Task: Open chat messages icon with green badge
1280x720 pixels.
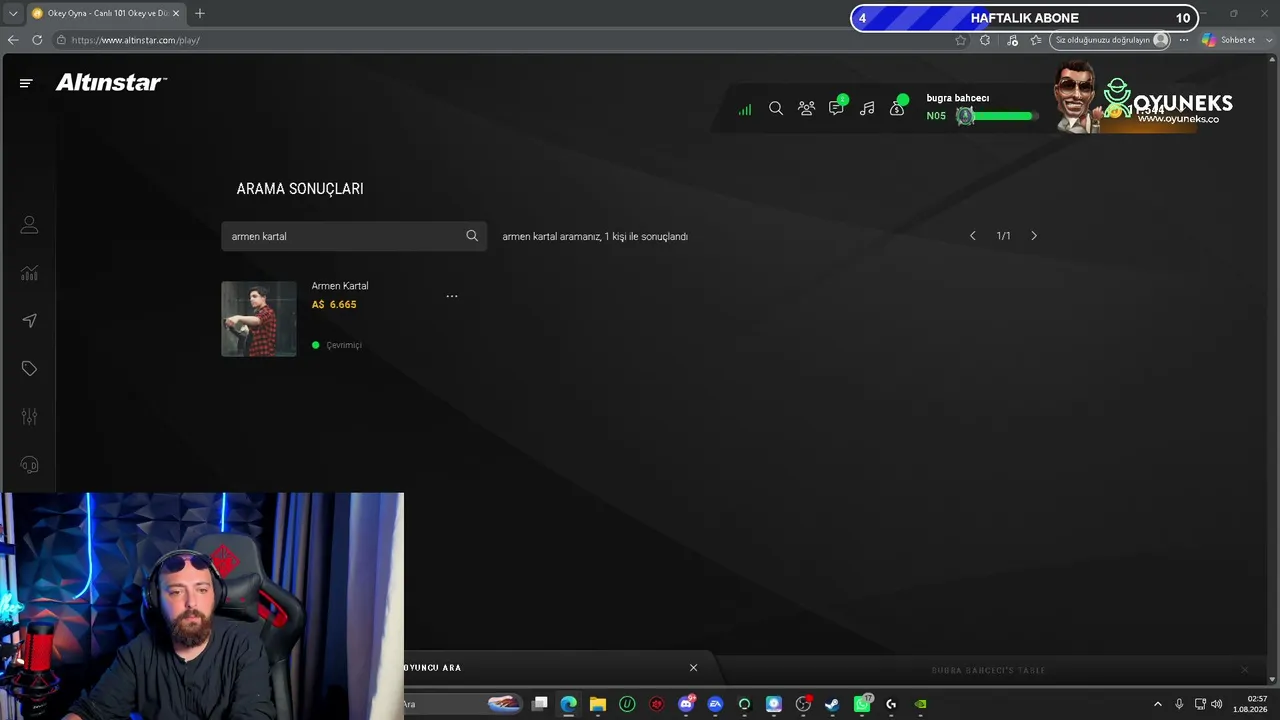Action: coord(837,106)
